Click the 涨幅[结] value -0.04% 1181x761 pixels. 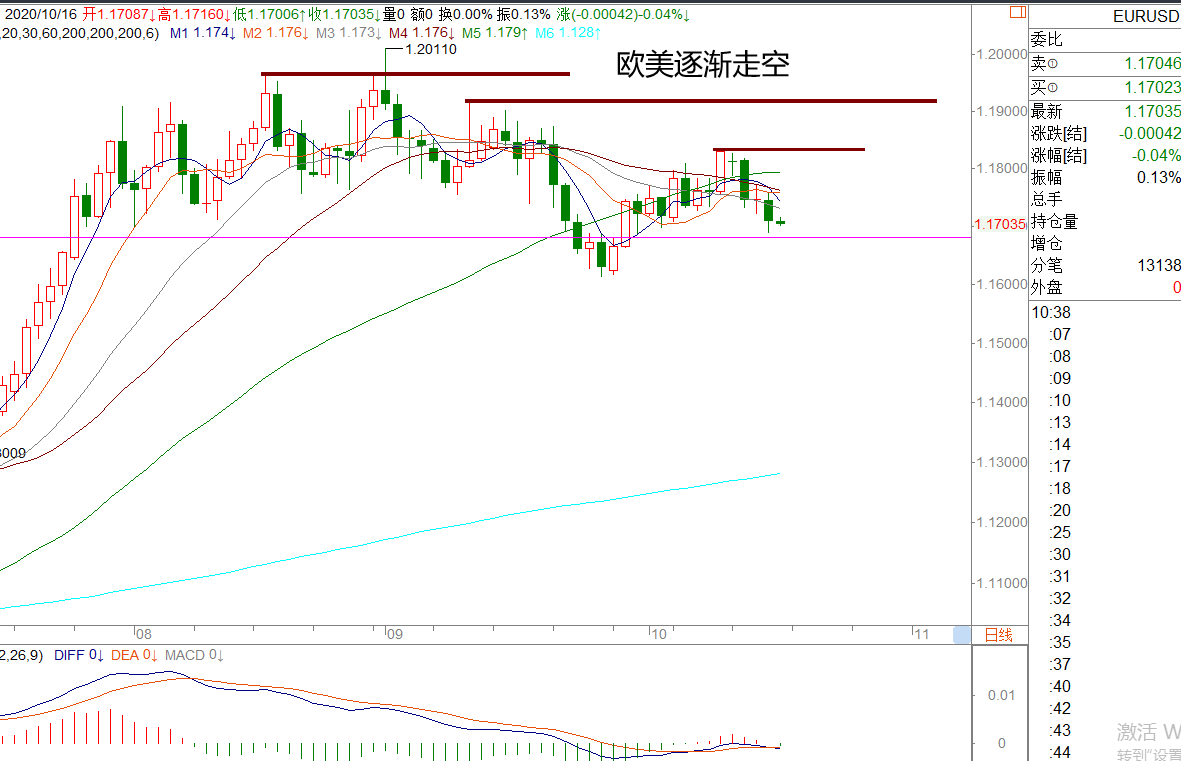coord(1155,155)
